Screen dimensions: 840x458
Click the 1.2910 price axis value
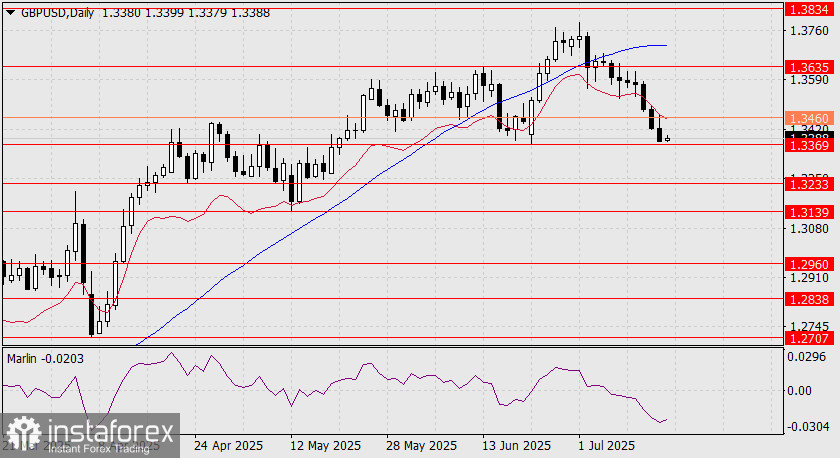(x=809, y=278)
